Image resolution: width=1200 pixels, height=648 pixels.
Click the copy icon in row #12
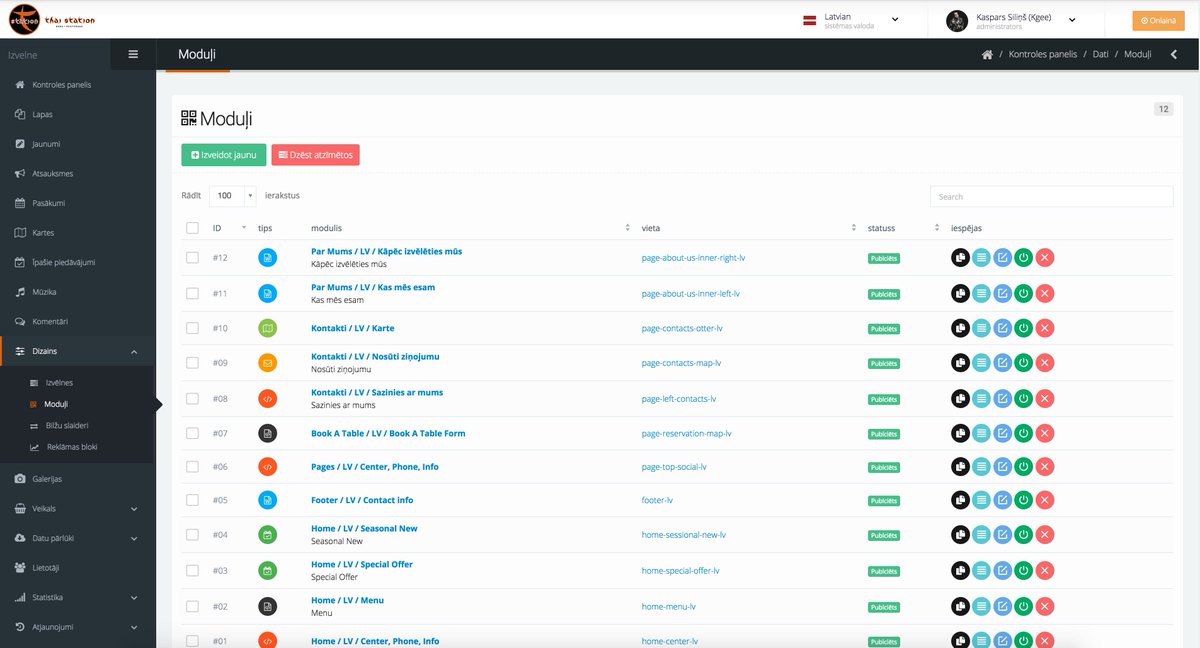960,258
